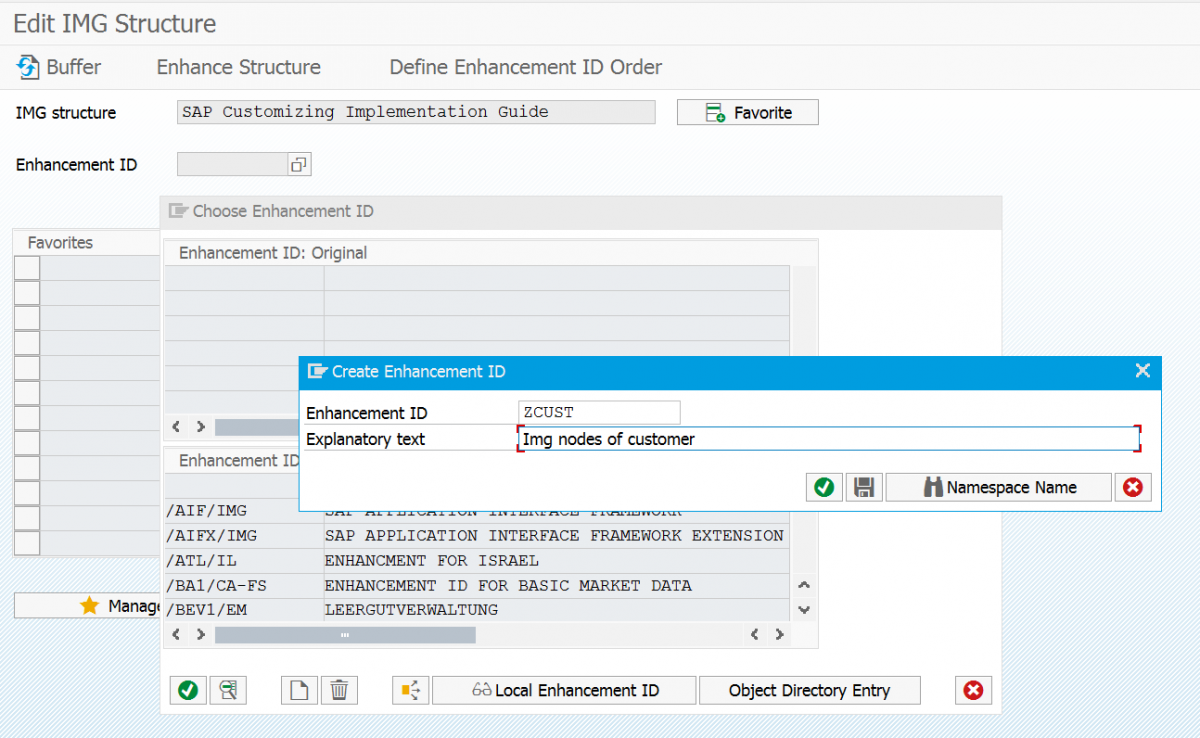
Task: Open Enhance Structure from the menu bar
Action: 238,67
